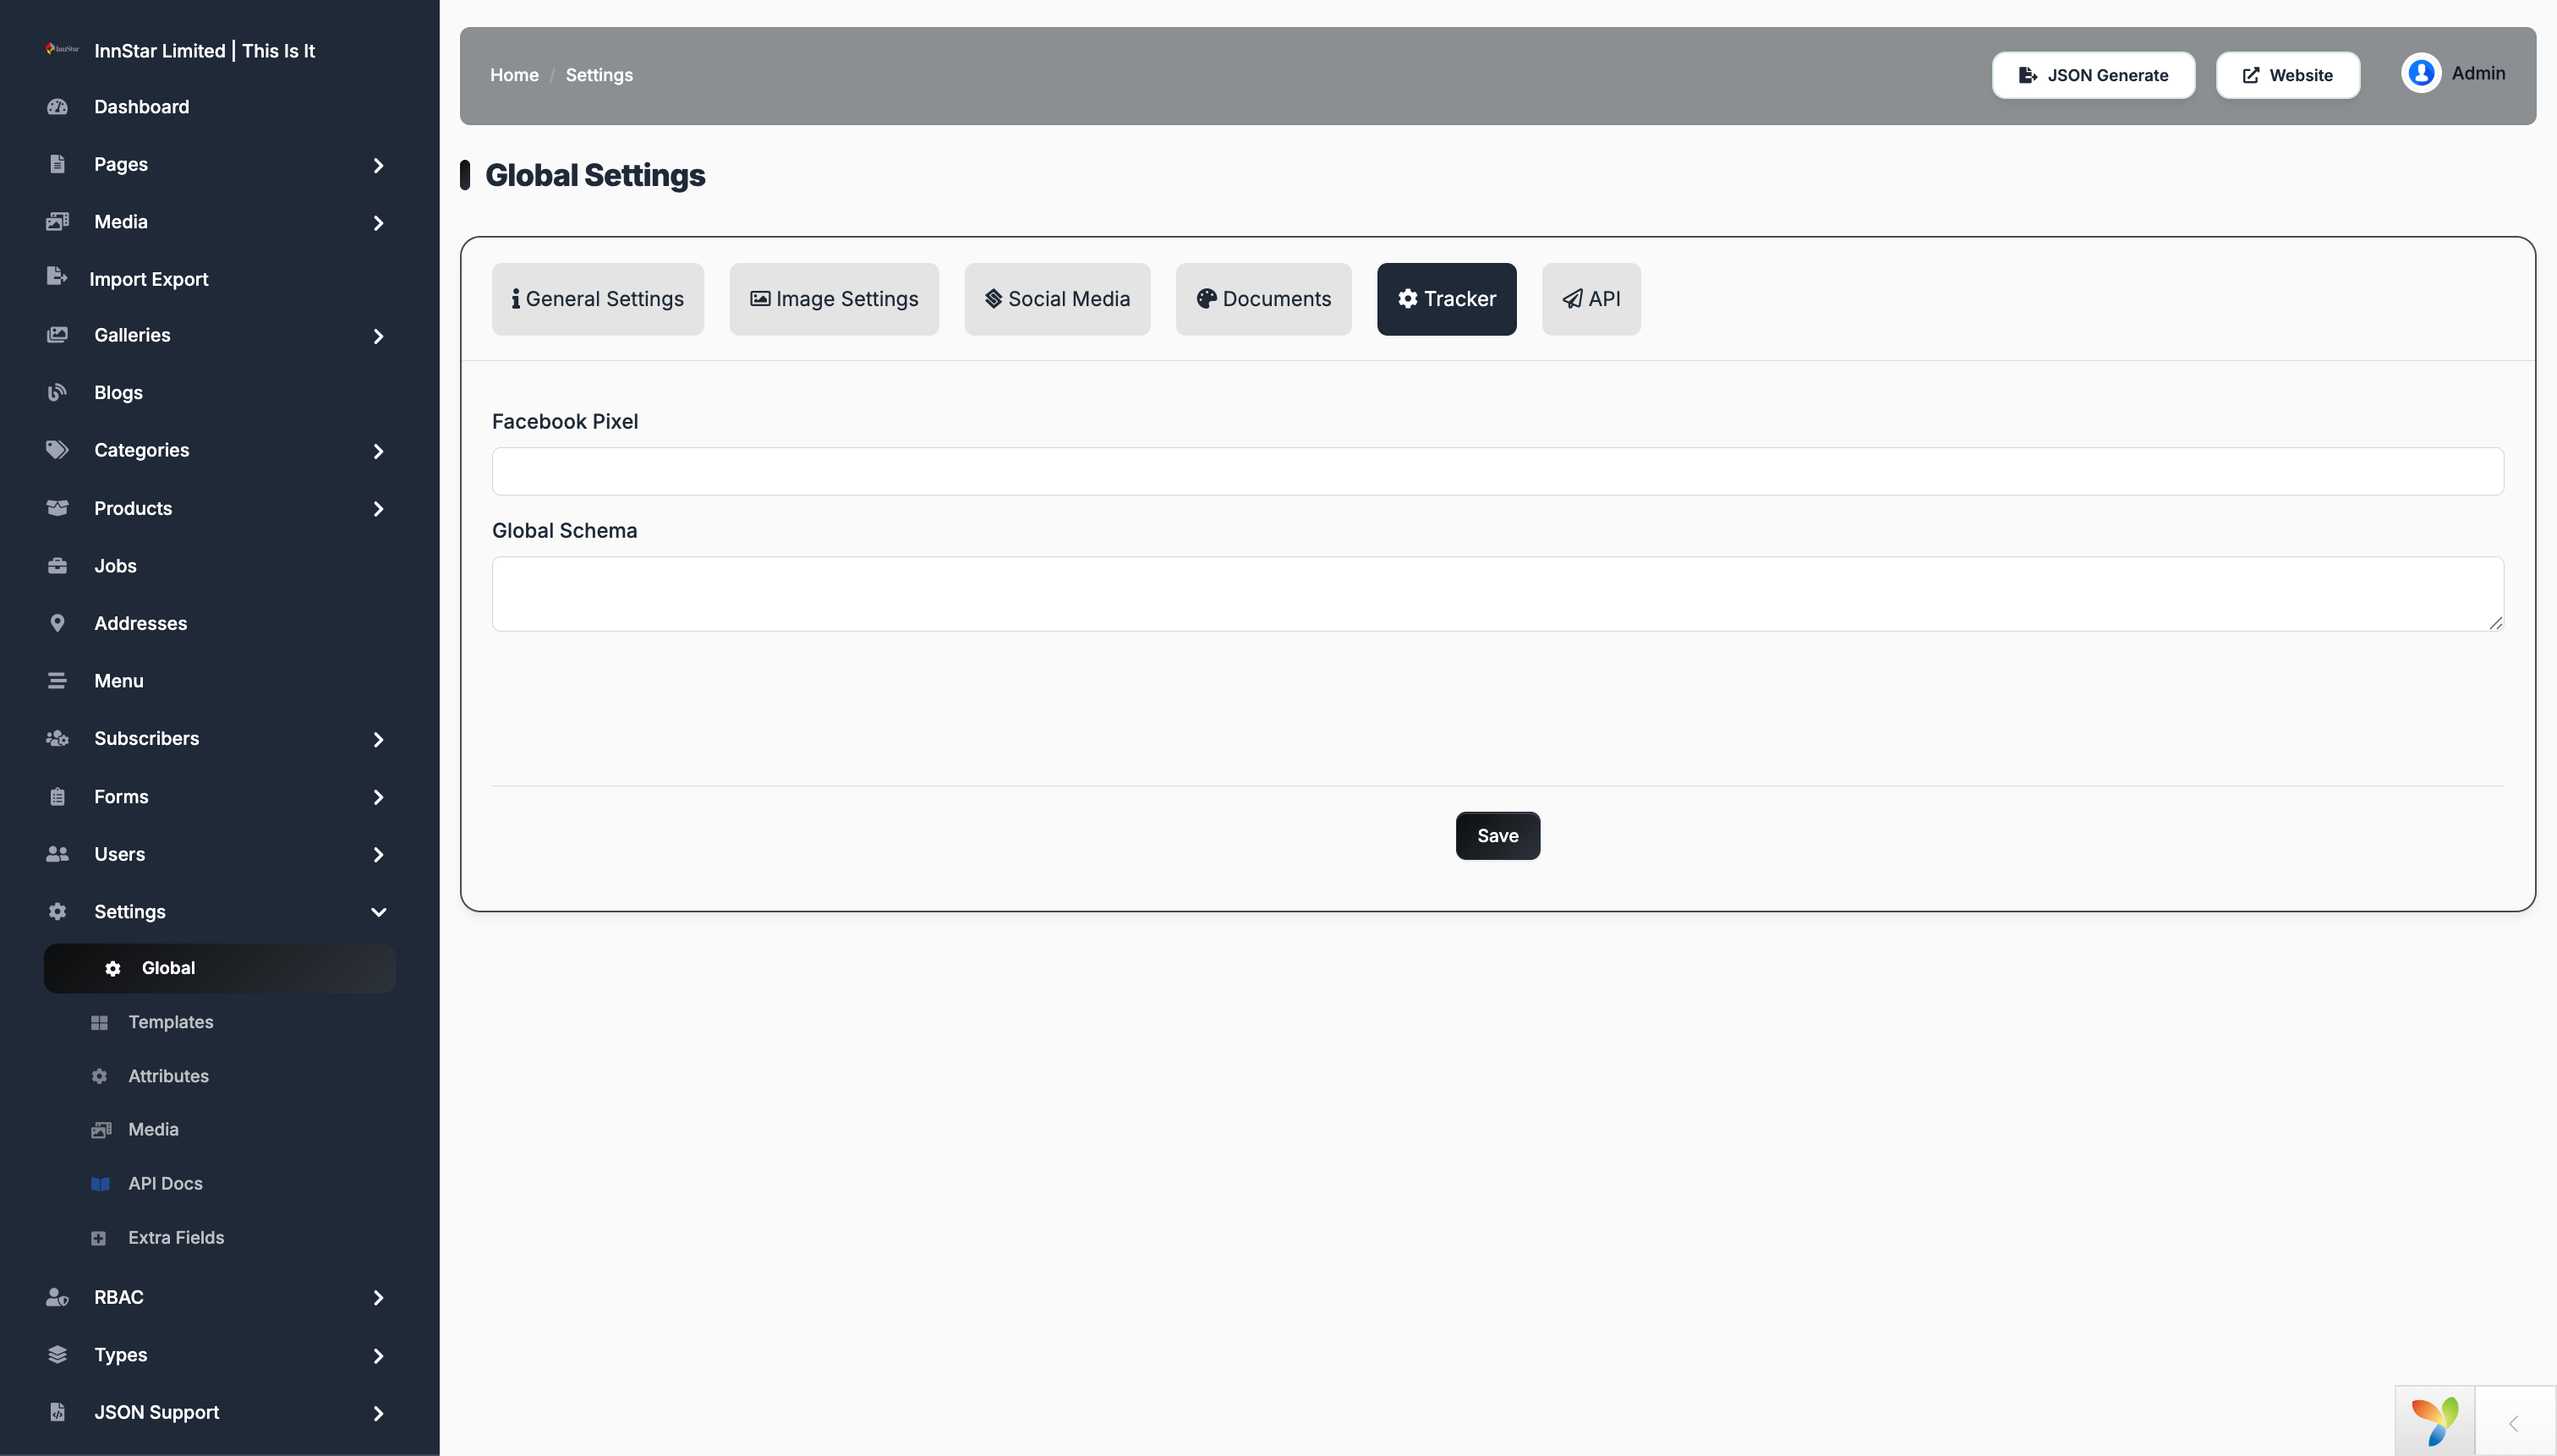Click the Jobs briefcase icon
Screen dimensions: 2557x1456
point(57,566)
